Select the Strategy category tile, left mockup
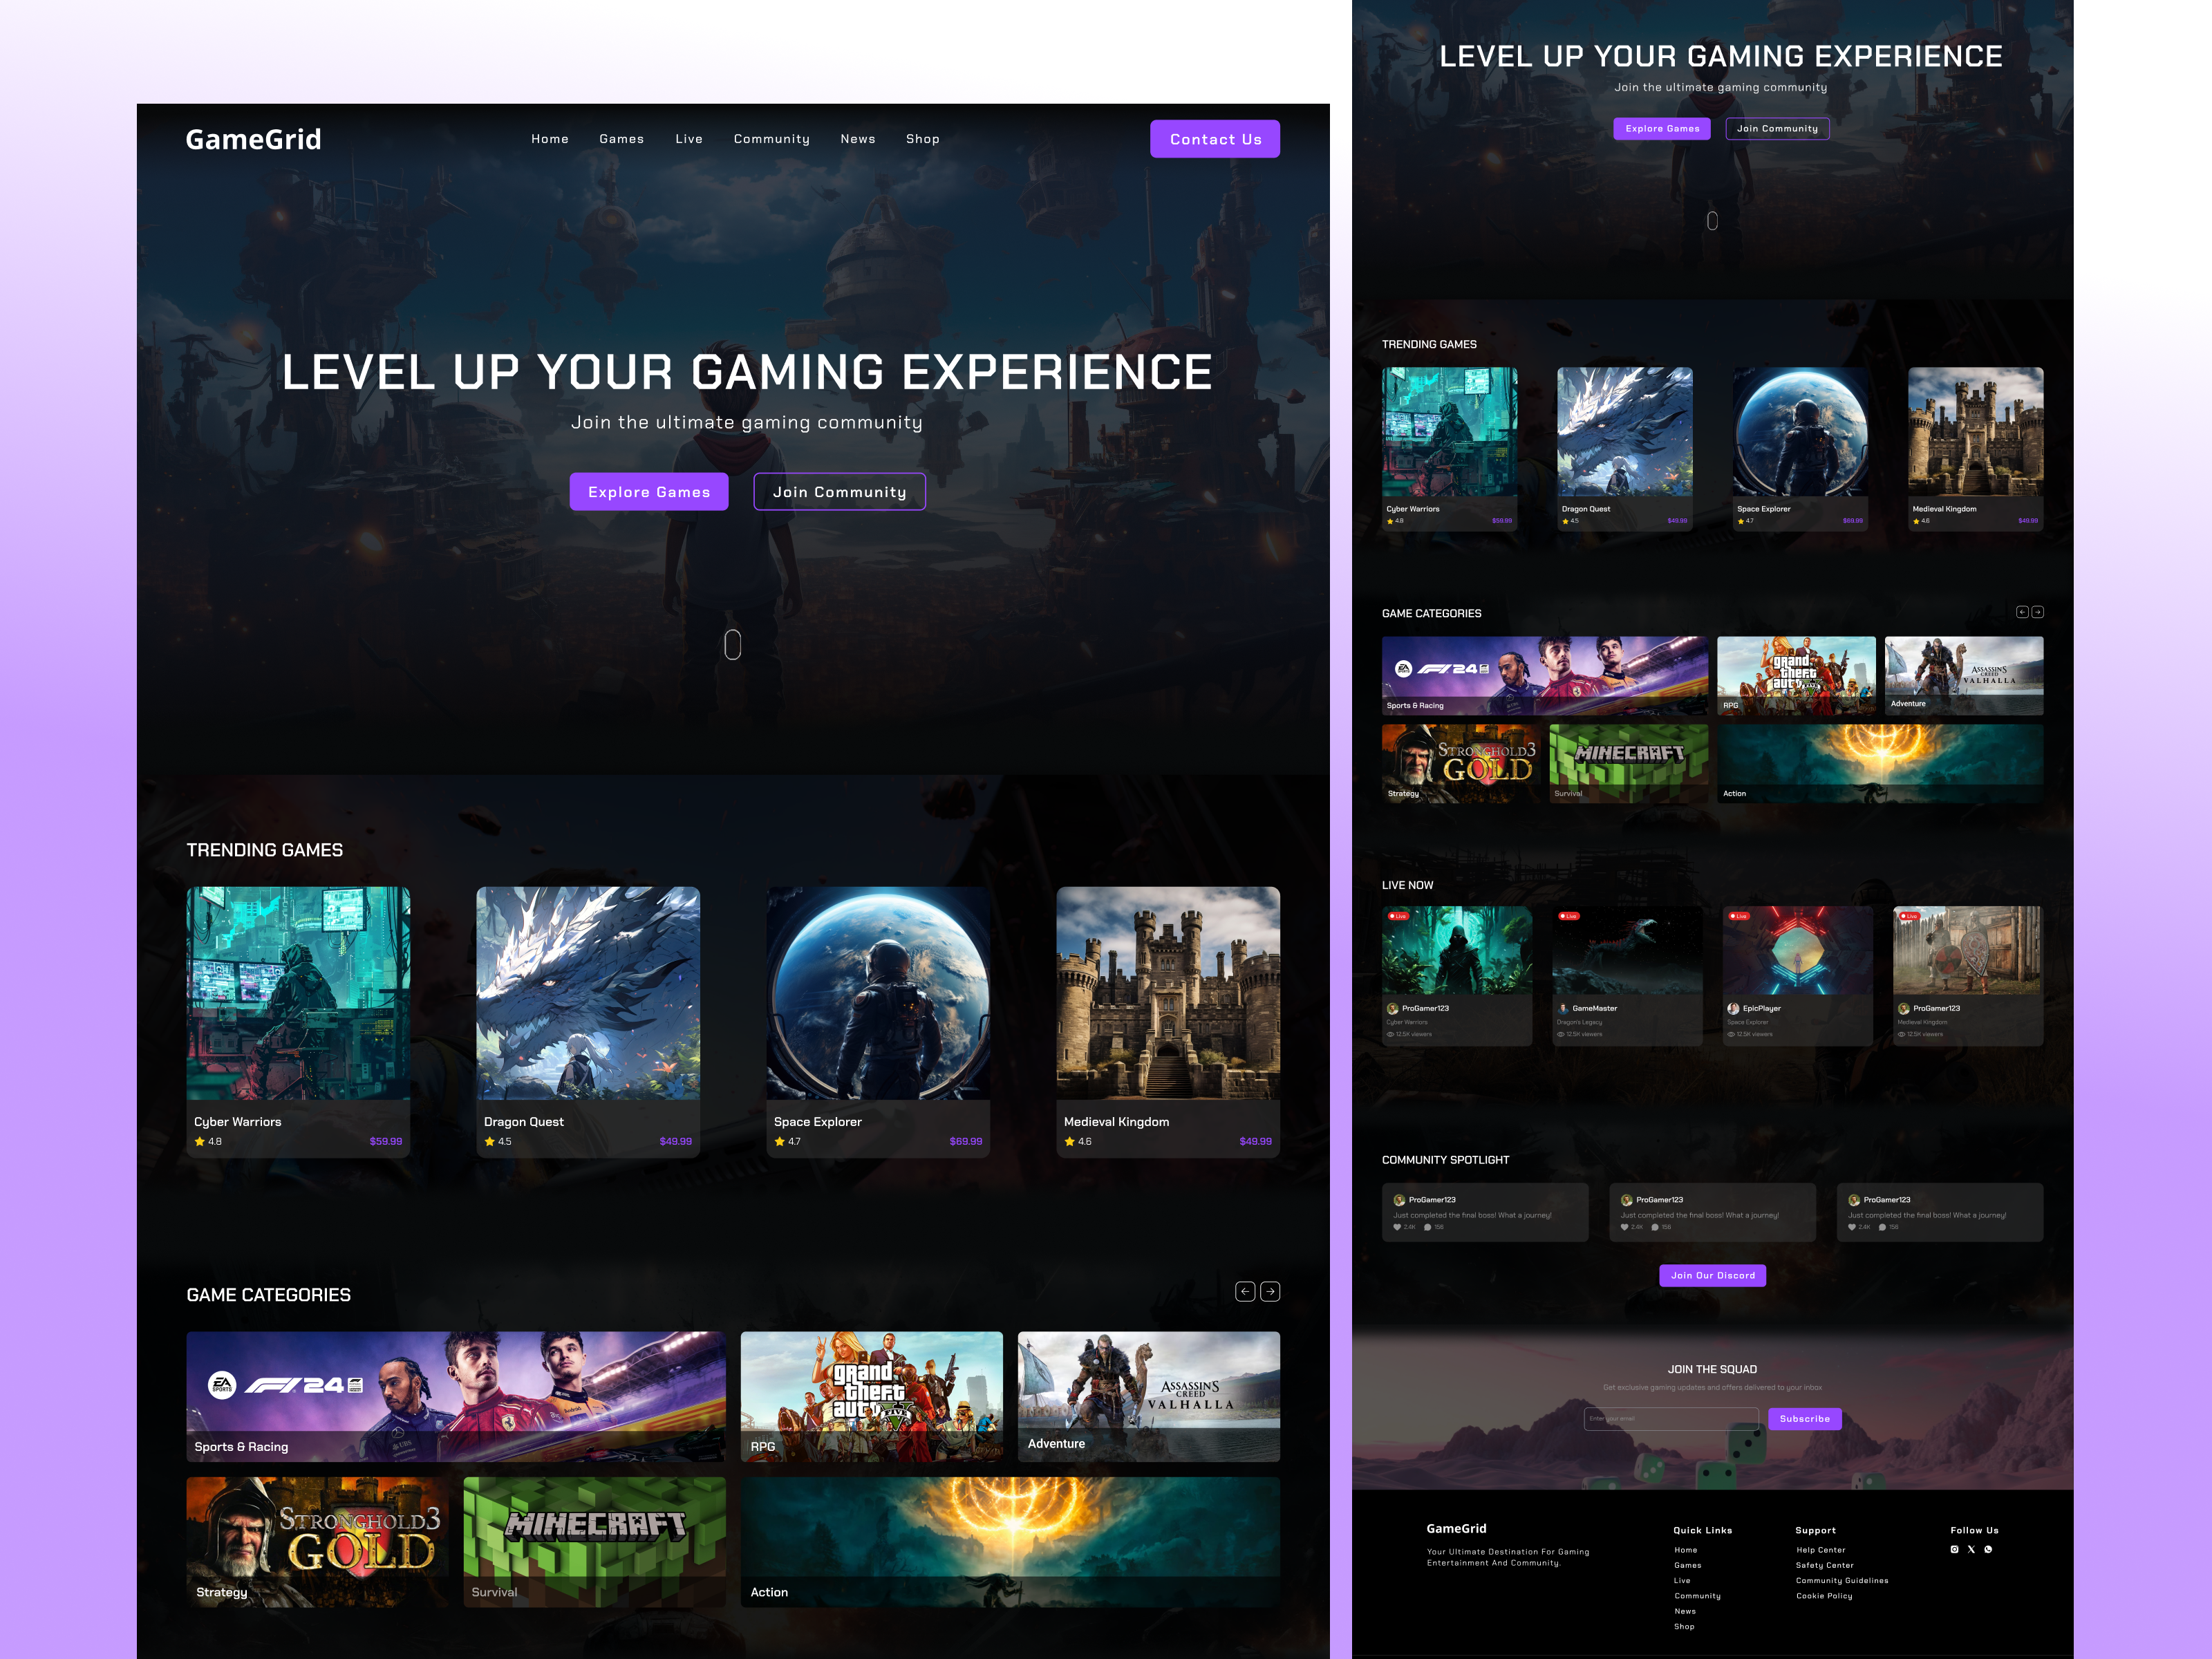This screenshot has height=1659, width=2212. 317,1542
